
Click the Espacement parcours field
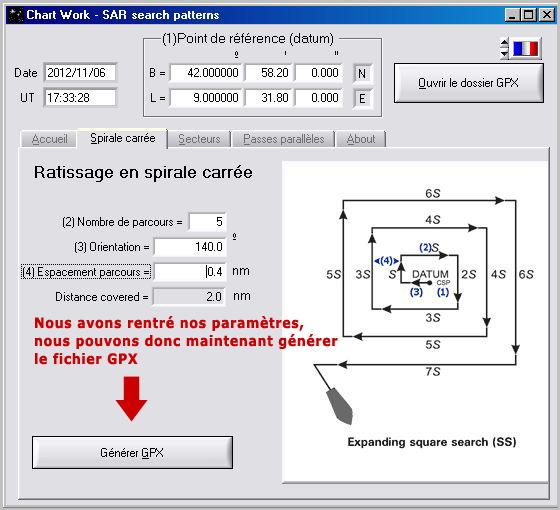(190, 272)
